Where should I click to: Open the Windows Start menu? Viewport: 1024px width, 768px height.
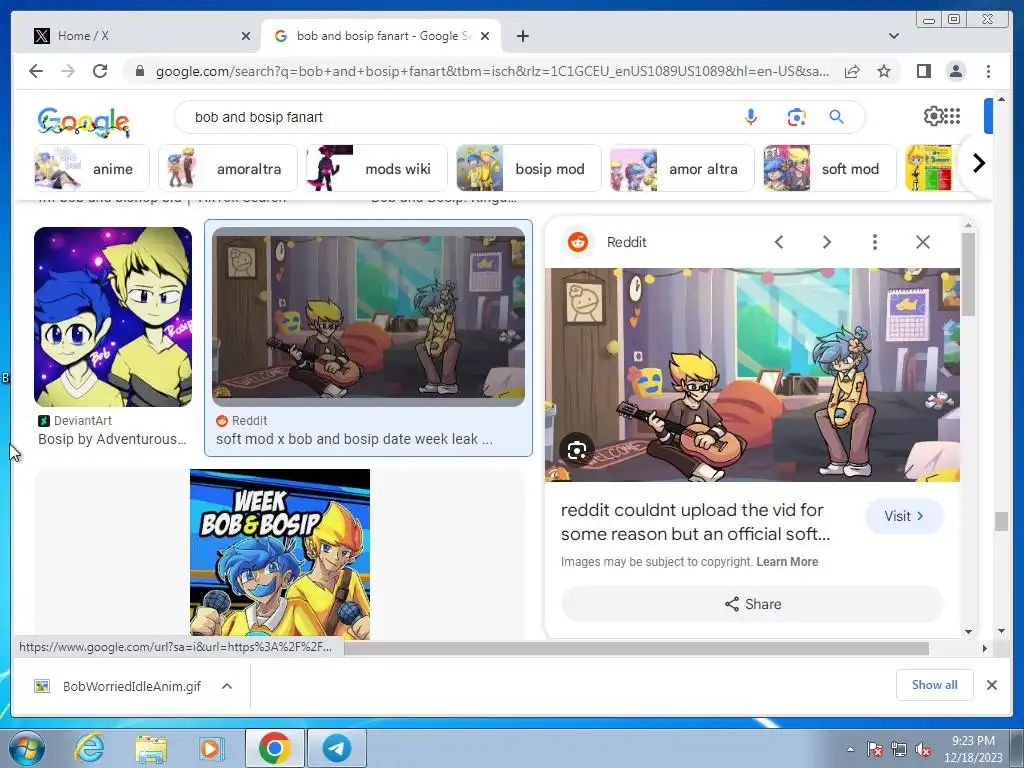pos(27,748)
